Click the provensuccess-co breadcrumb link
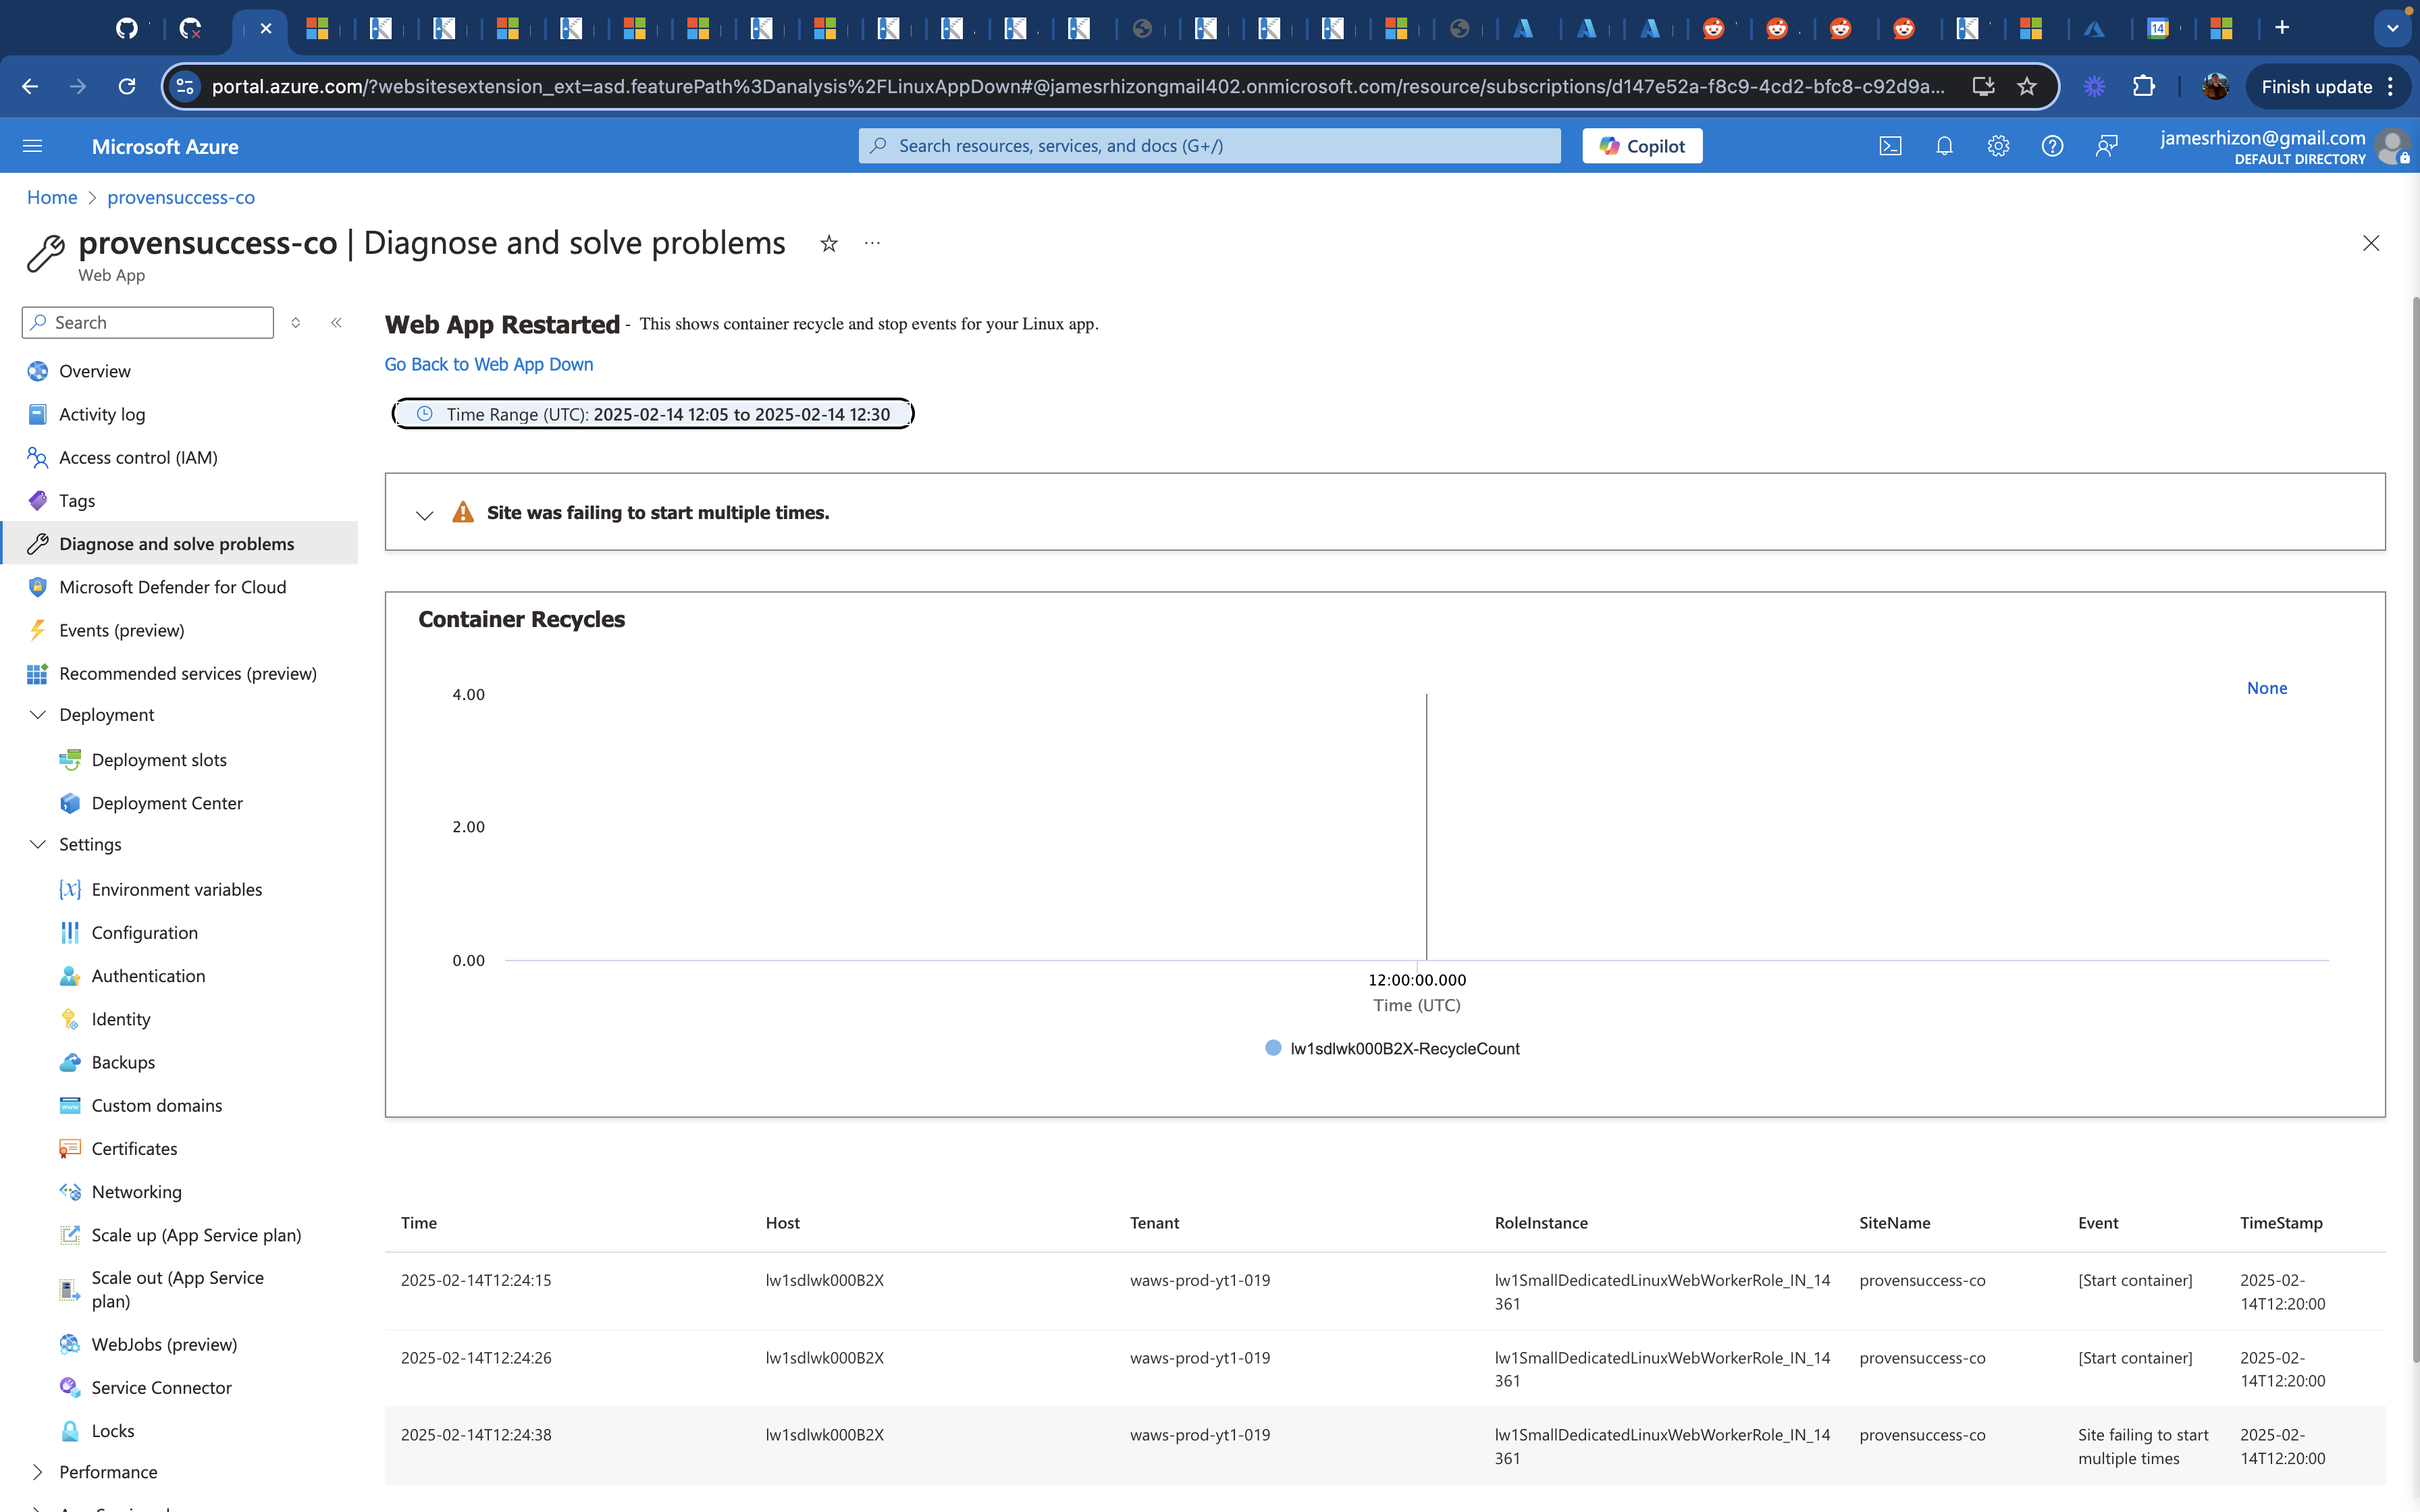This screenshot has height=1512, width=2420. click(181, 197)
